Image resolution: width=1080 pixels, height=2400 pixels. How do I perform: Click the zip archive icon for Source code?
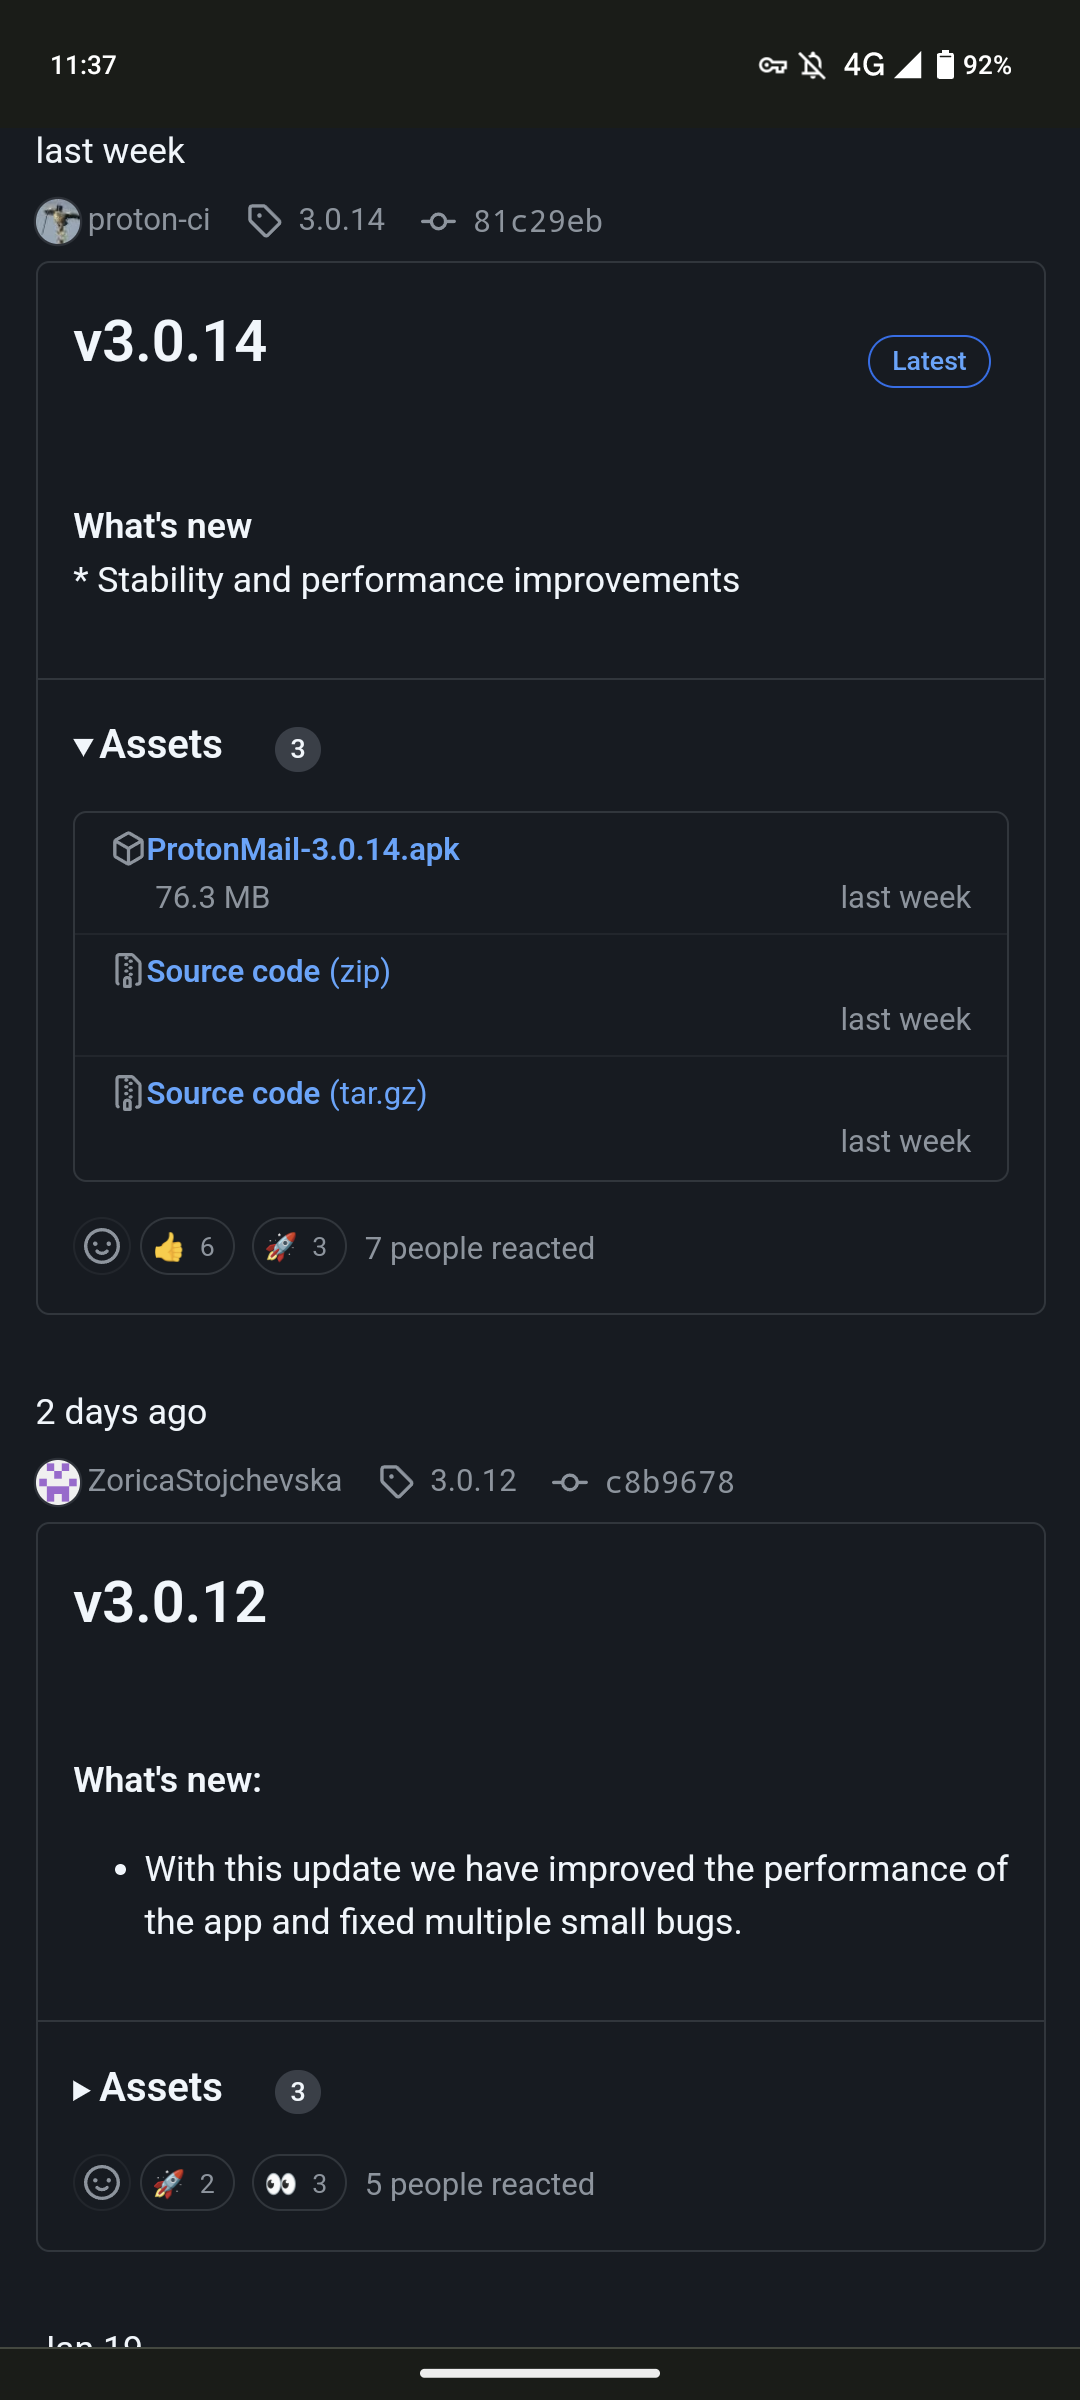(127, 970)
